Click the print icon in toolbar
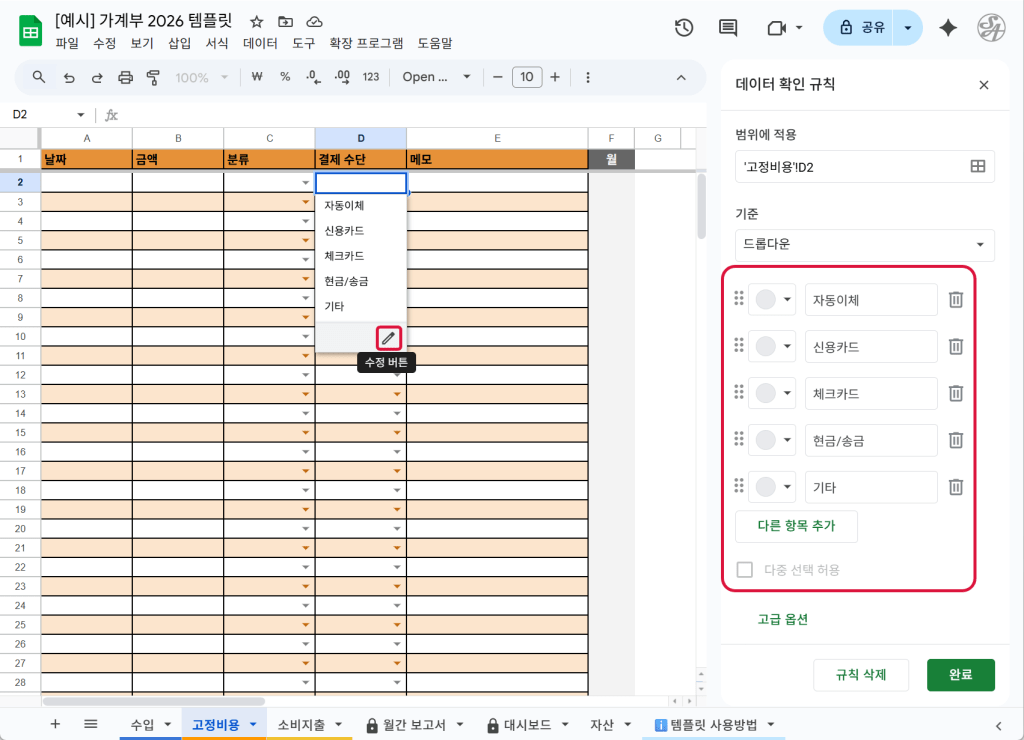The image size is (1024, 740). coord(125,77)
